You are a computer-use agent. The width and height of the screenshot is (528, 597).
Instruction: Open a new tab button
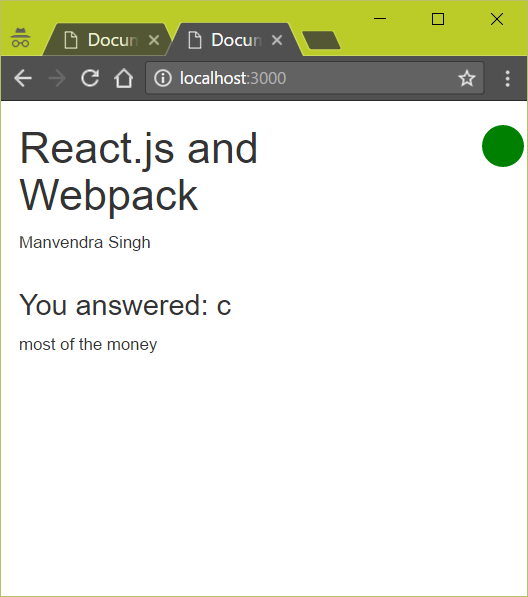[x=321, y=40]
